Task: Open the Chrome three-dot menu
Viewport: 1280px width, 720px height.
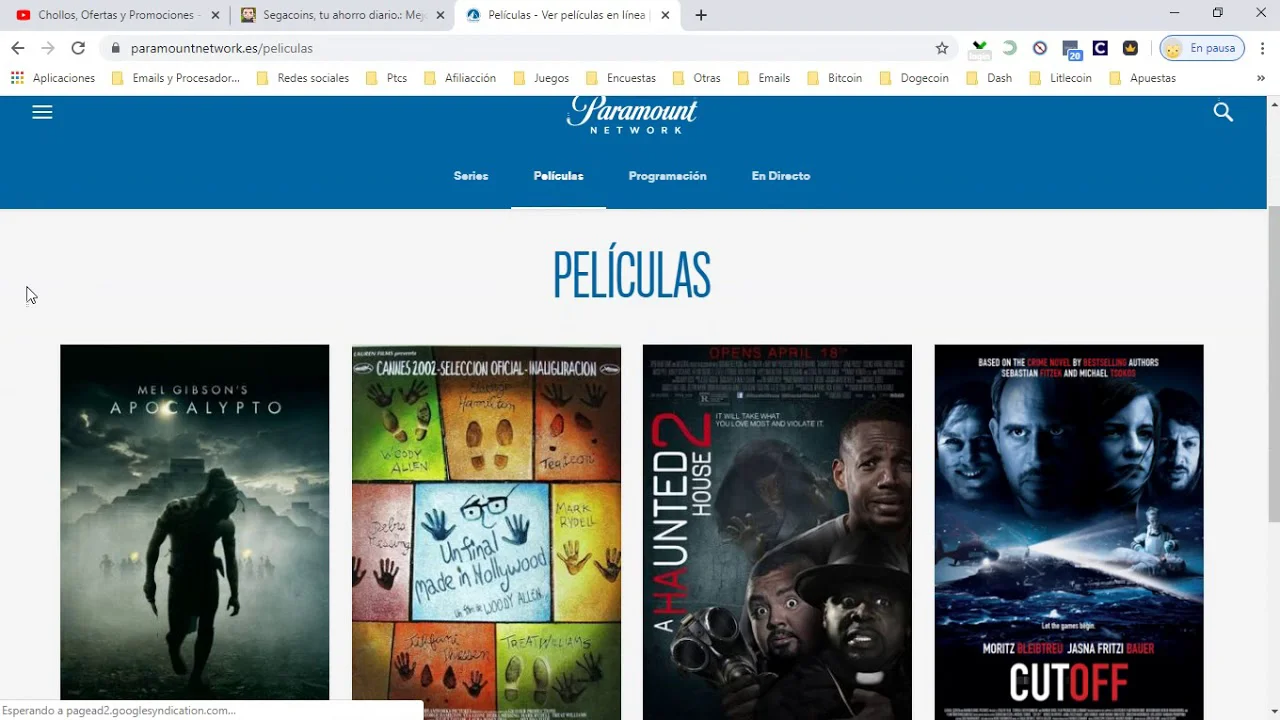Action: pos(1262,48)
